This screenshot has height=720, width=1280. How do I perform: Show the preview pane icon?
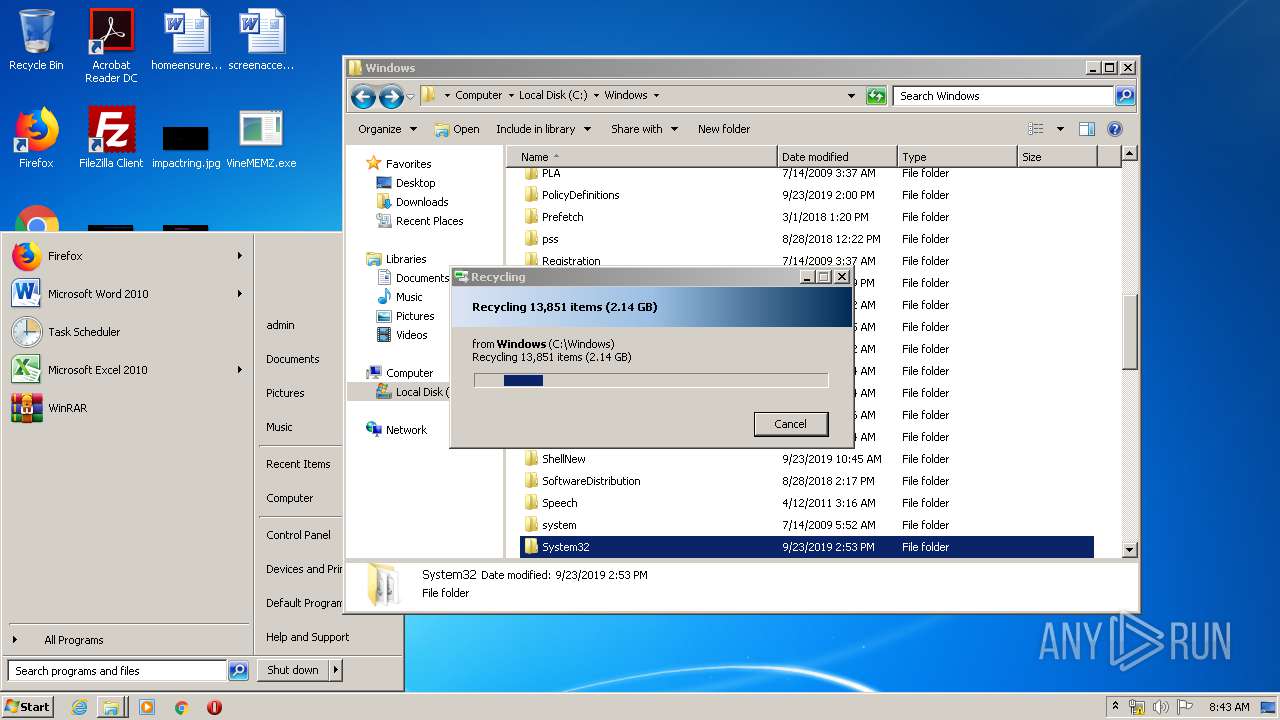(x=1087, y=129)
